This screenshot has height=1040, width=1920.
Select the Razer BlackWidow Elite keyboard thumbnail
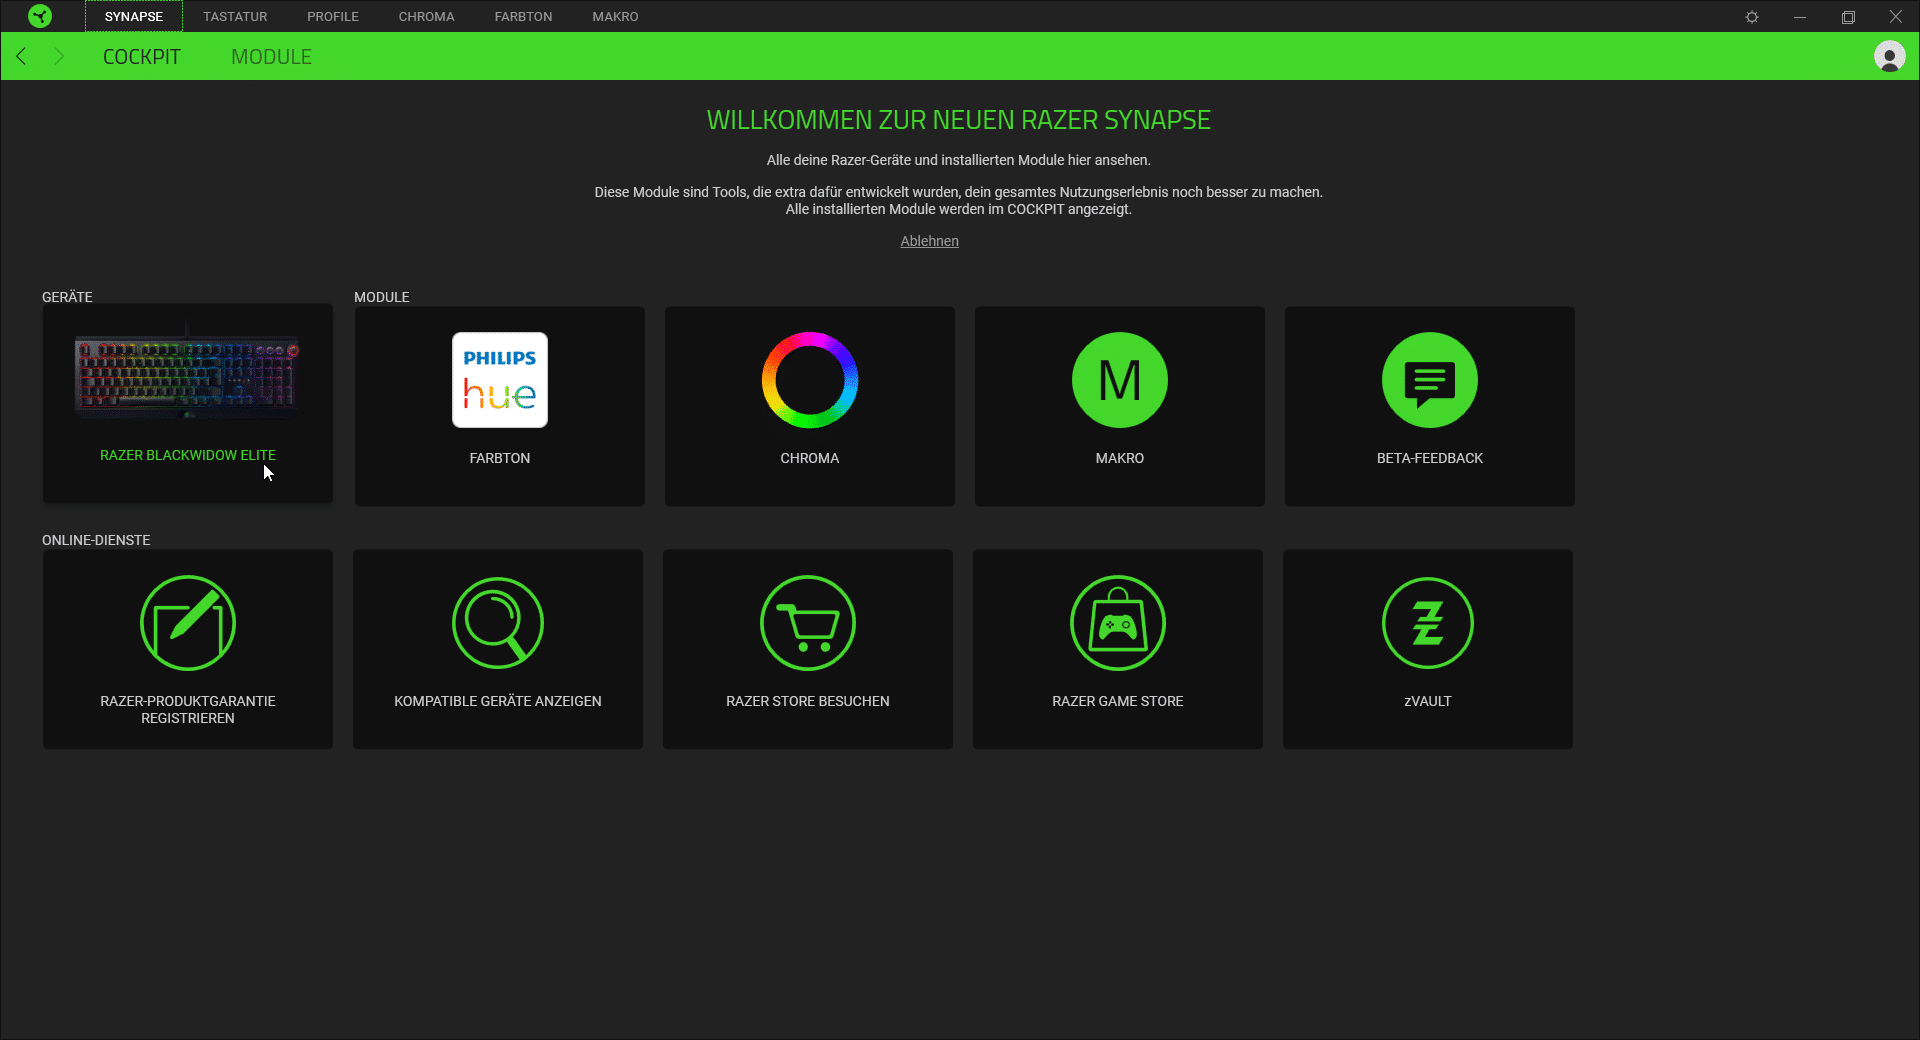point(187,377)
